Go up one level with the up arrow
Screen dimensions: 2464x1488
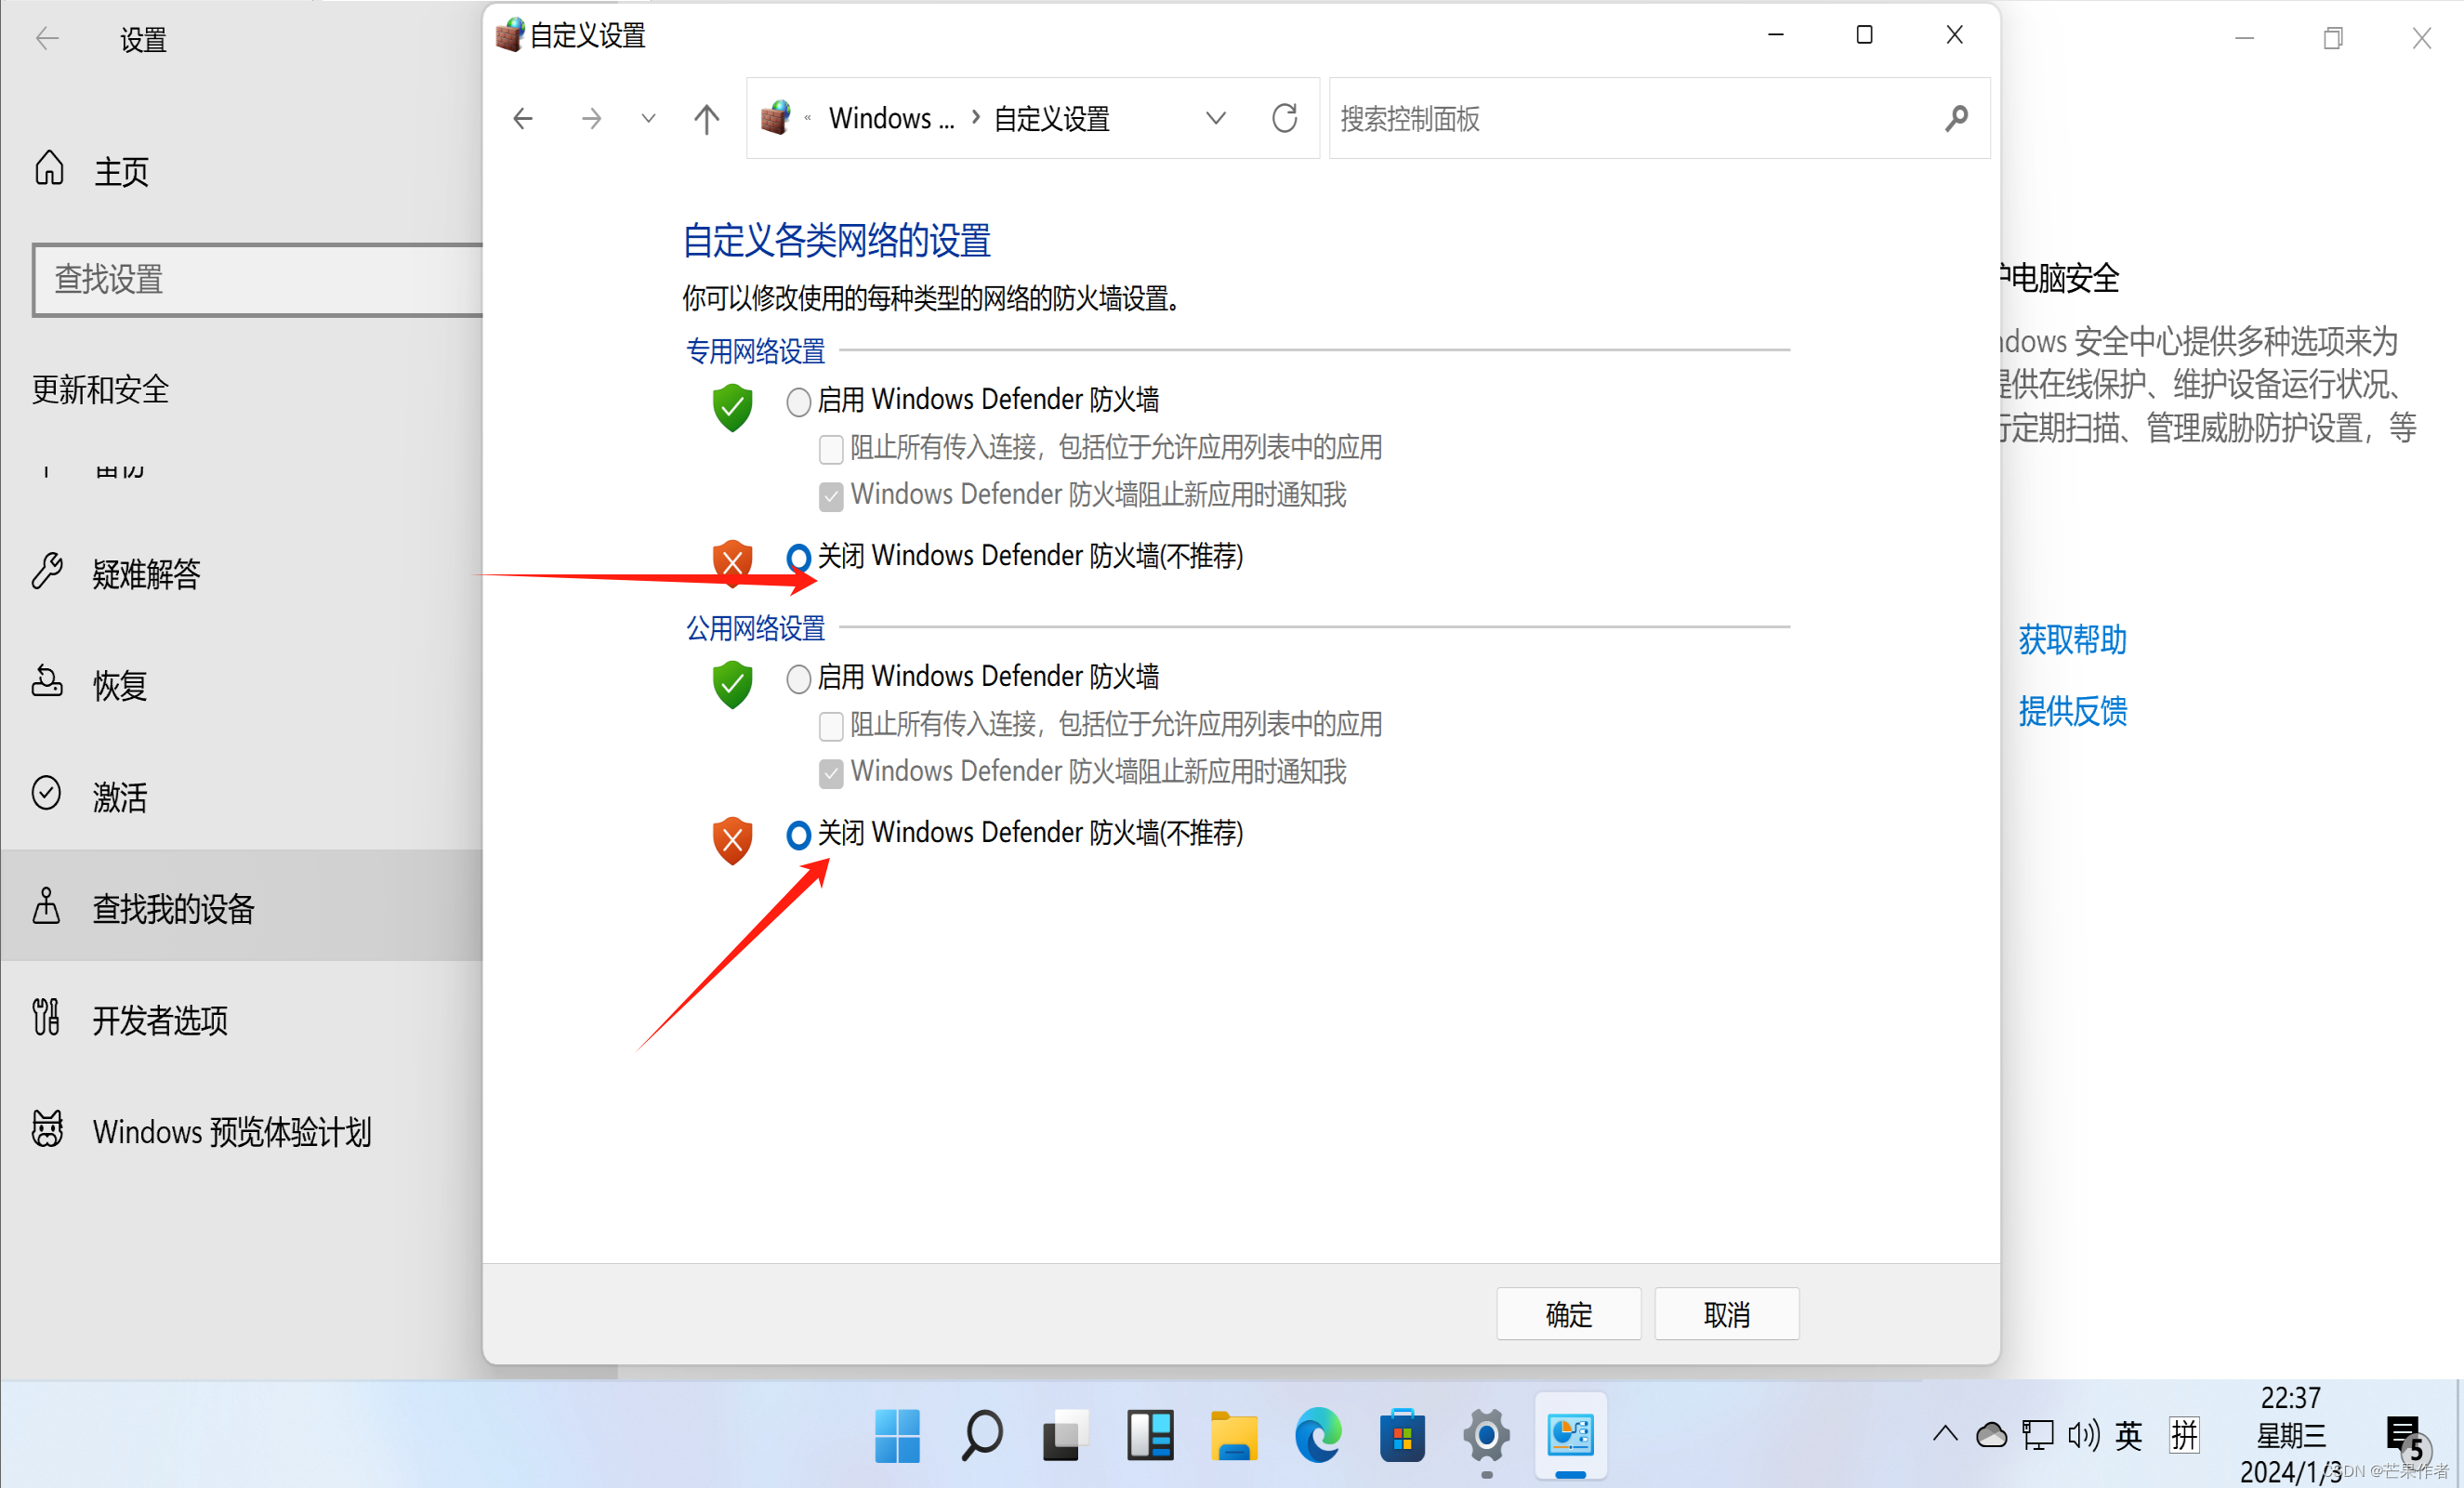tap(706, 119)
